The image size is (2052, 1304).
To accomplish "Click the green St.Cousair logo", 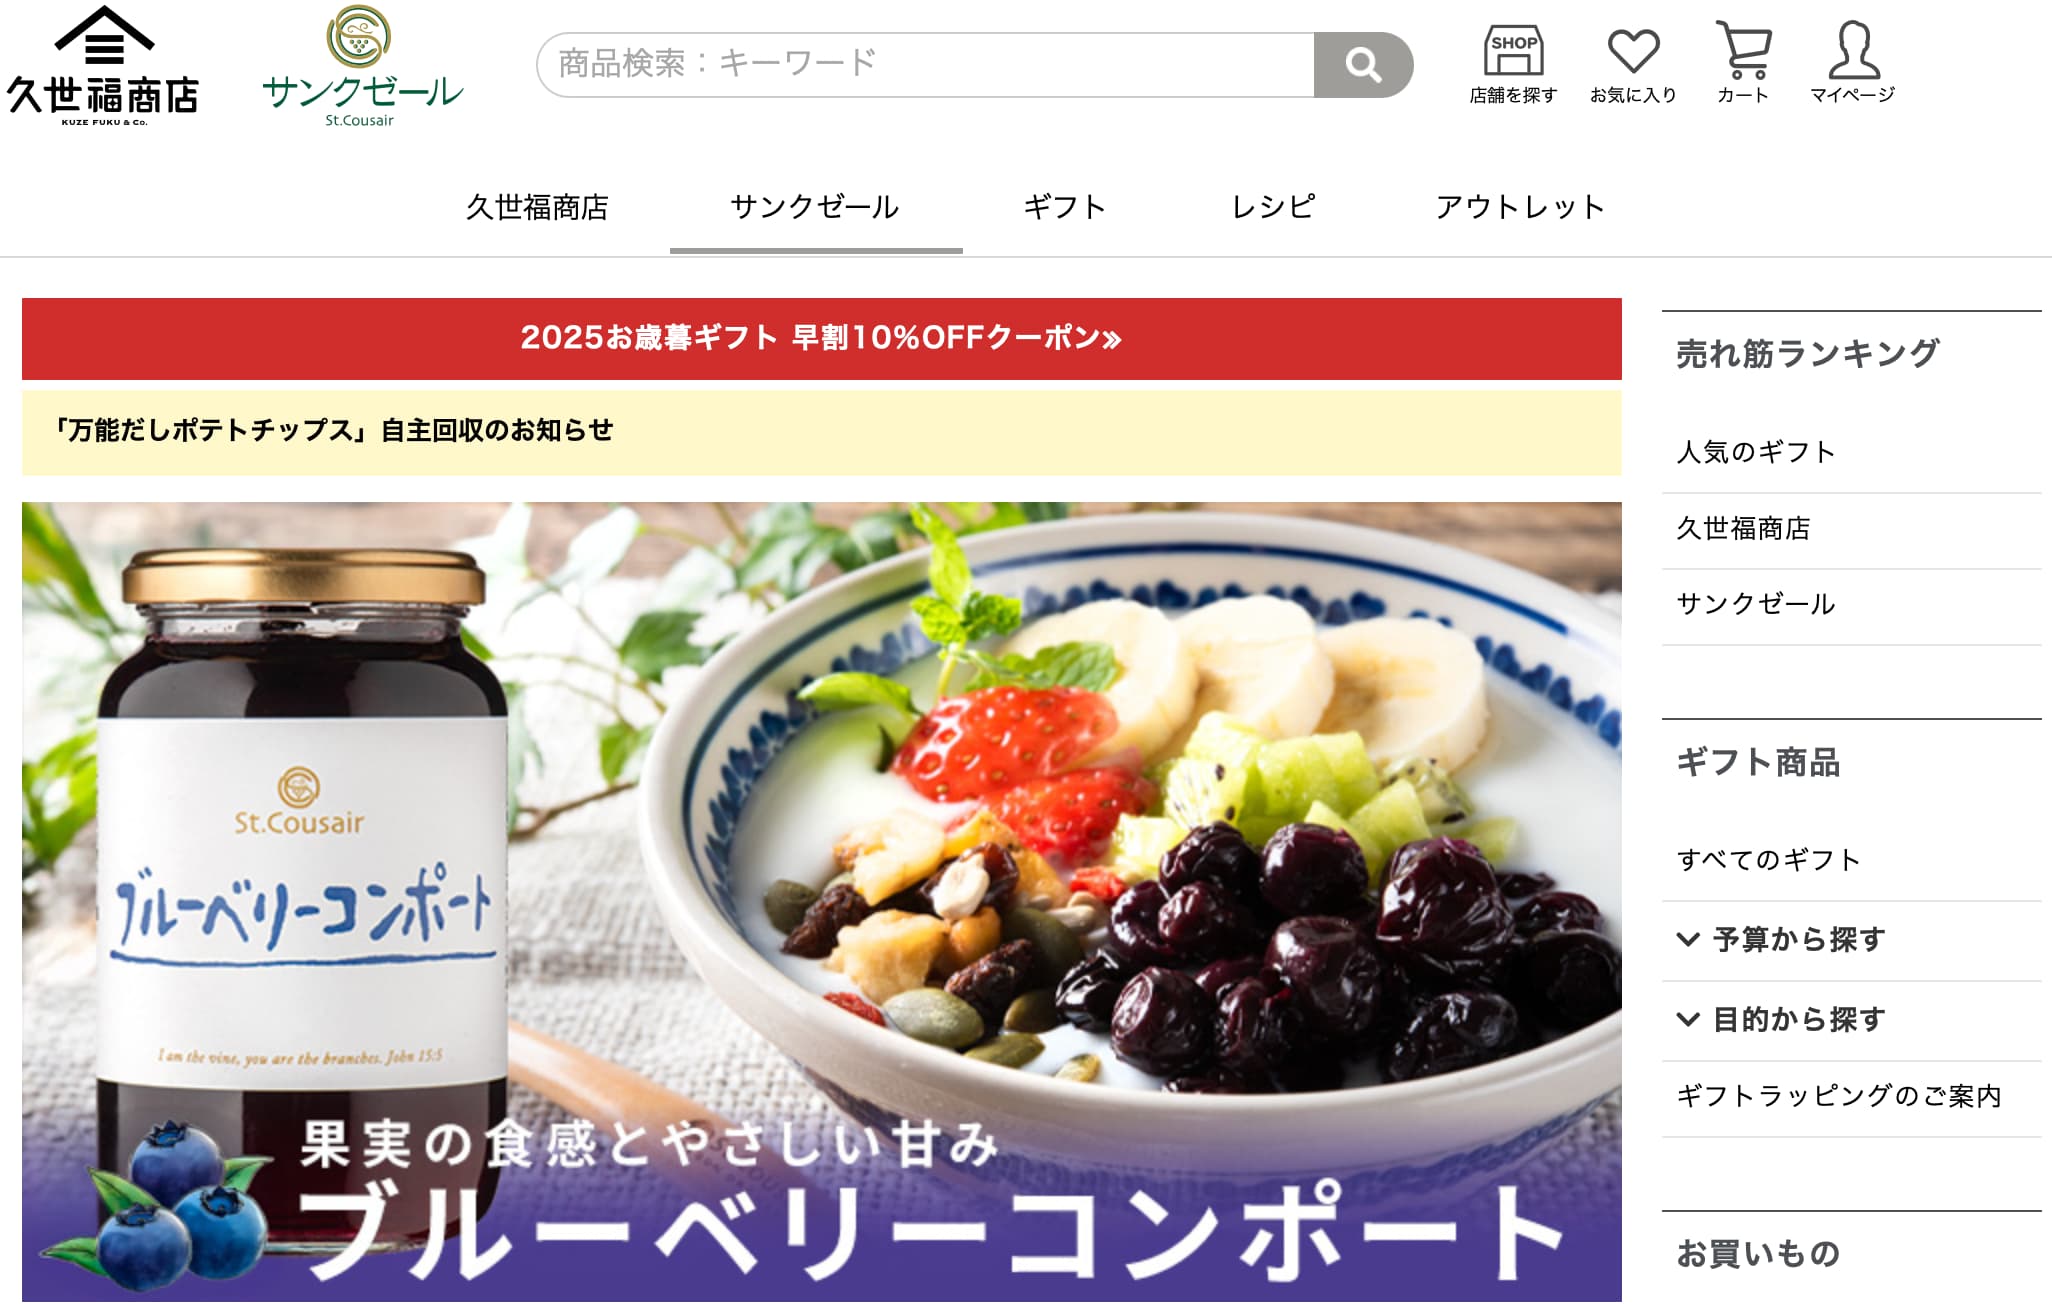I will 362,66.
